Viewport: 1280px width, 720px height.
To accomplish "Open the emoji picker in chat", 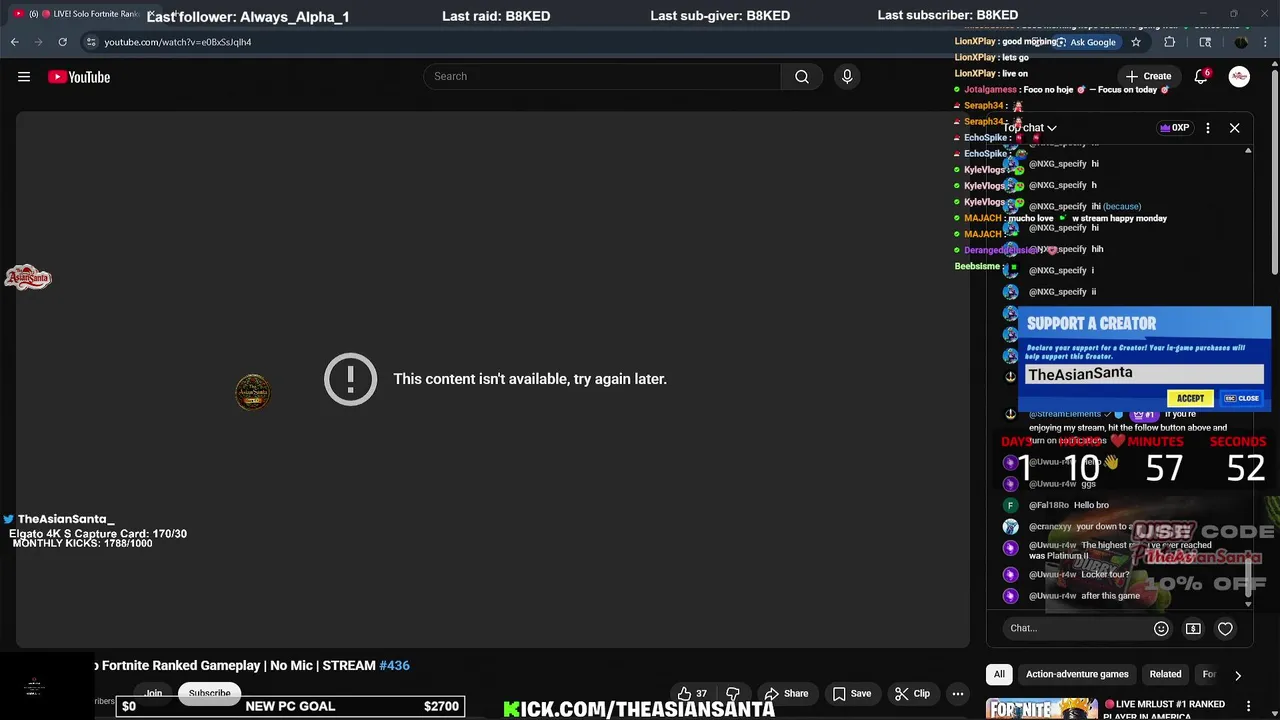I will click(1161, 629).
